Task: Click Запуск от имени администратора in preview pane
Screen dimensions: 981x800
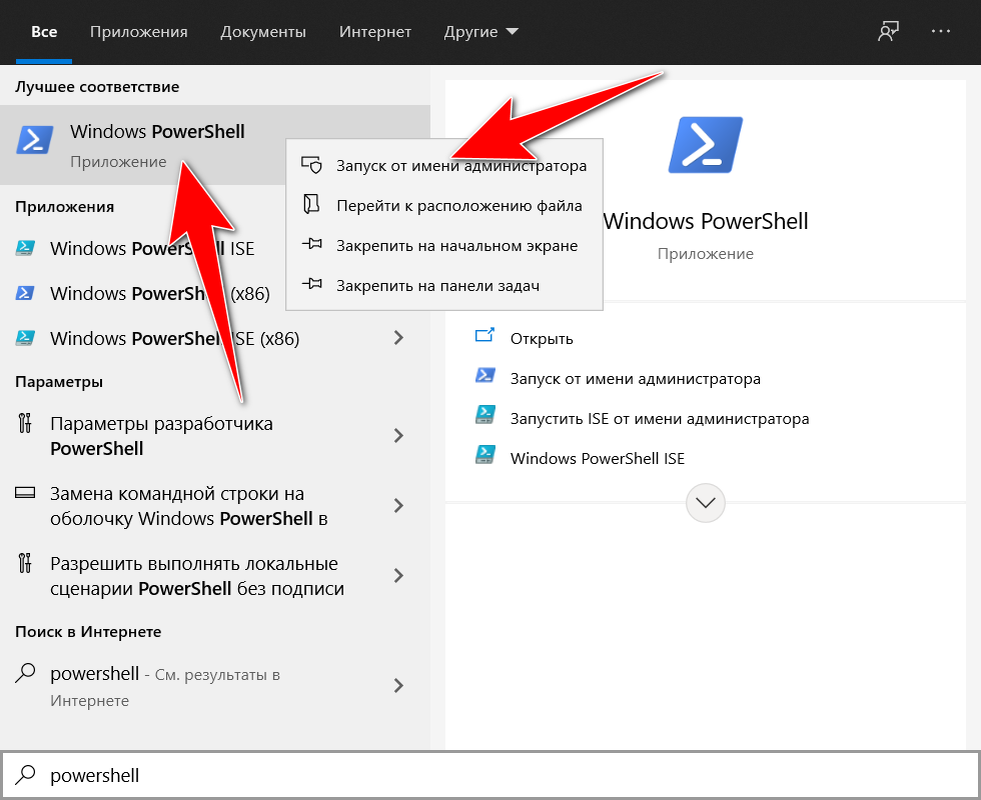Action: pyautogui.click(x=635, y=379)
